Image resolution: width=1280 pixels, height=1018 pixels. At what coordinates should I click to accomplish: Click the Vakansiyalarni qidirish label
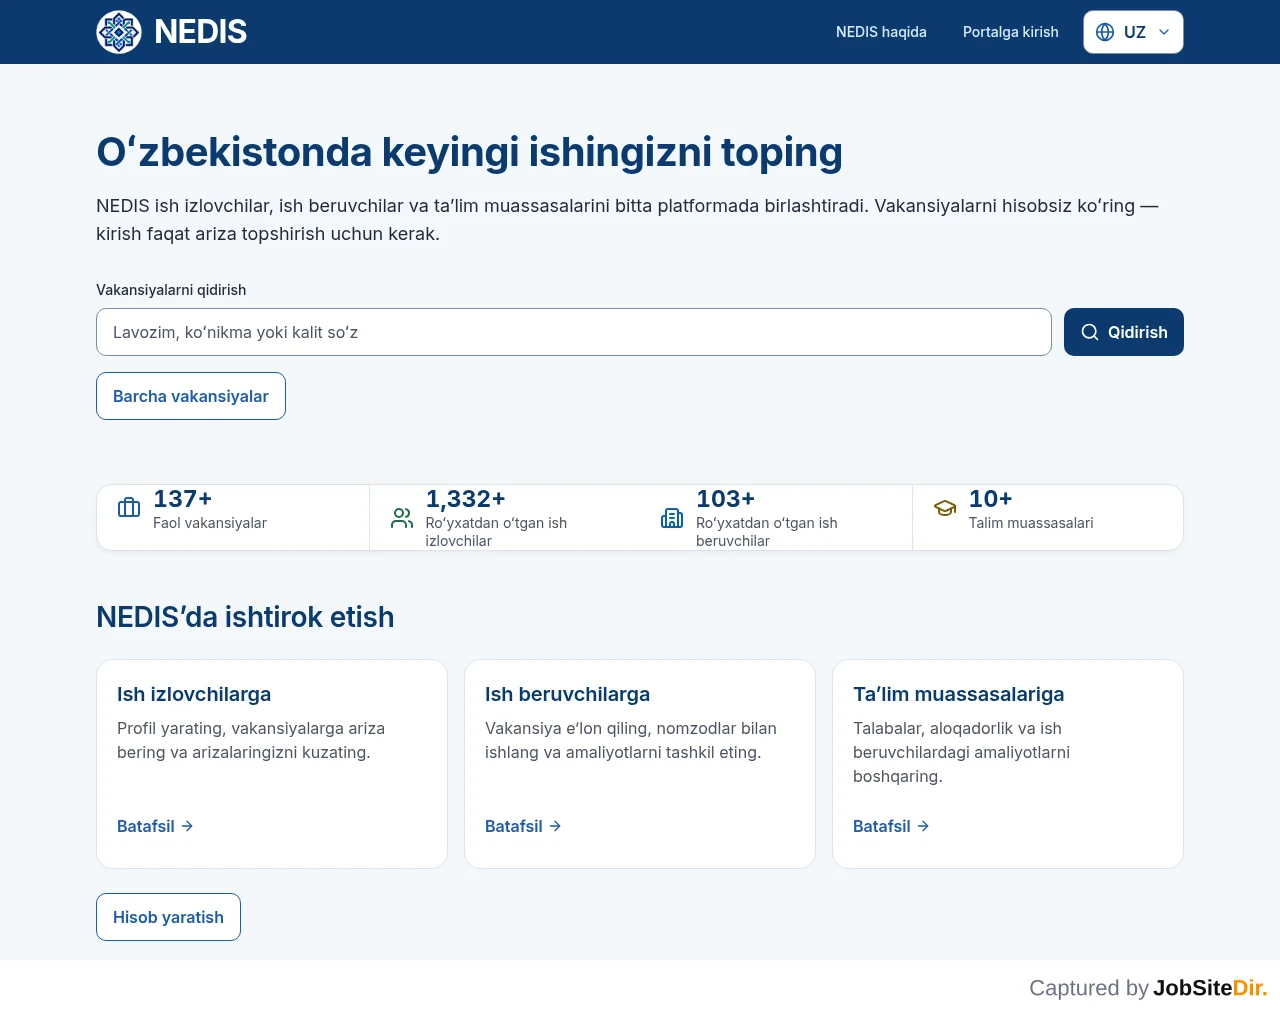point(171,290)
